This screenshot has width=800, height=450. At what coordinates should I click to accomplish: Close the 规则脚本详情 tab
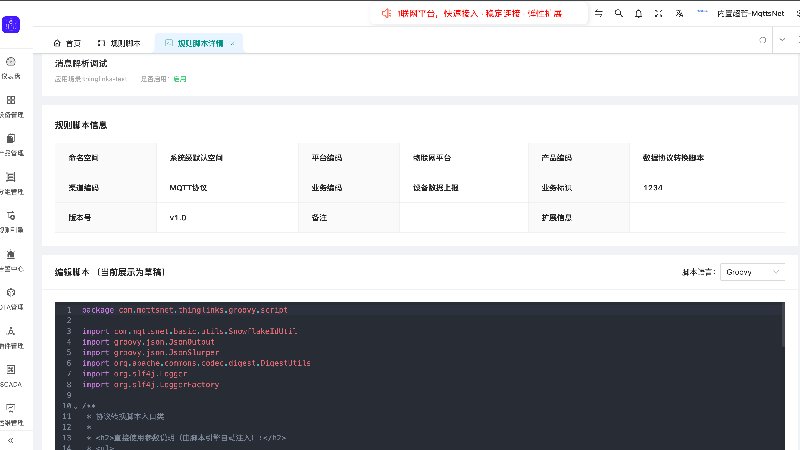(232, 44)
